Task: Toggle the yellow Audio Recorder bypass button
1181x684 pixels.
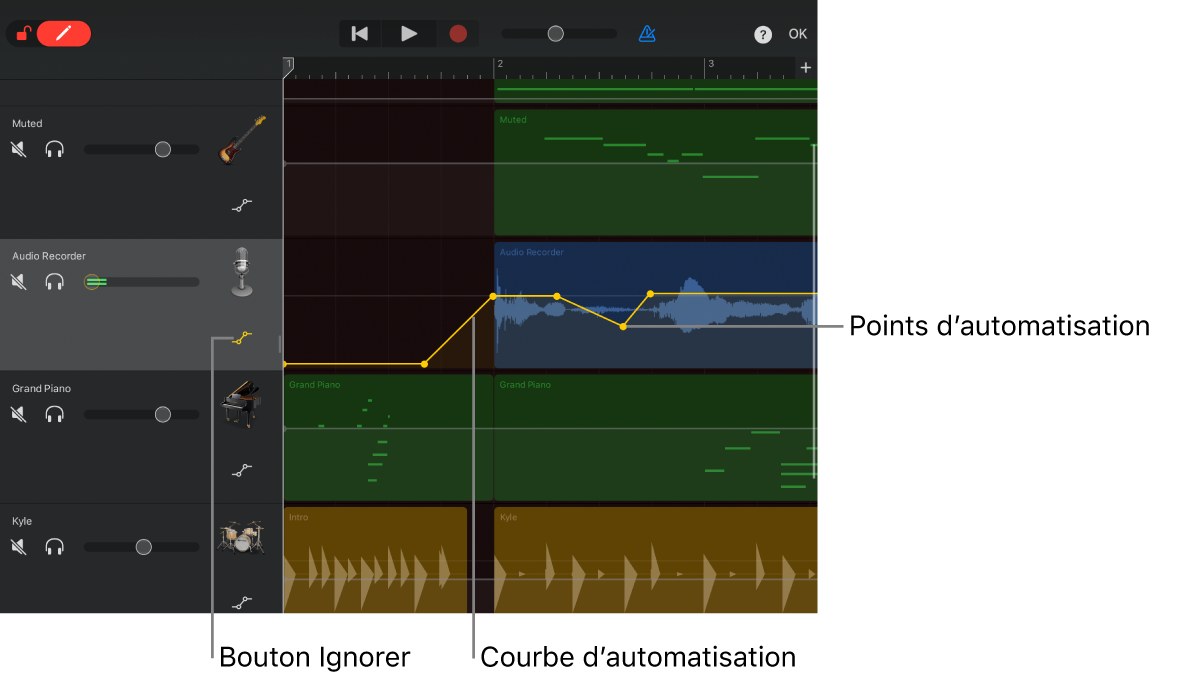Action: pos(242,337)
